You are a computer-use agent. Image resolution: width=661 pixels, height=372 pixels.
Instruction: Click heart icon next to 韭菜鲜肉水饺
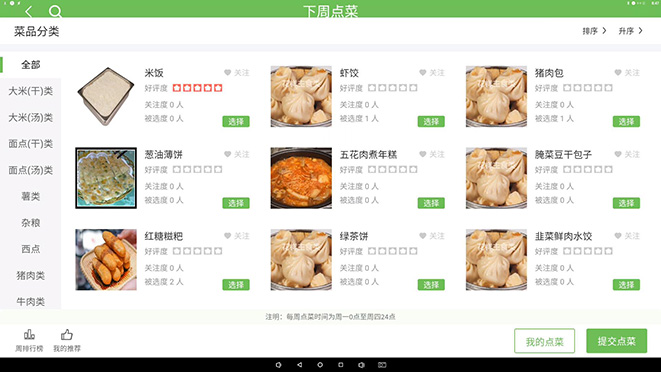pos(618,236)
